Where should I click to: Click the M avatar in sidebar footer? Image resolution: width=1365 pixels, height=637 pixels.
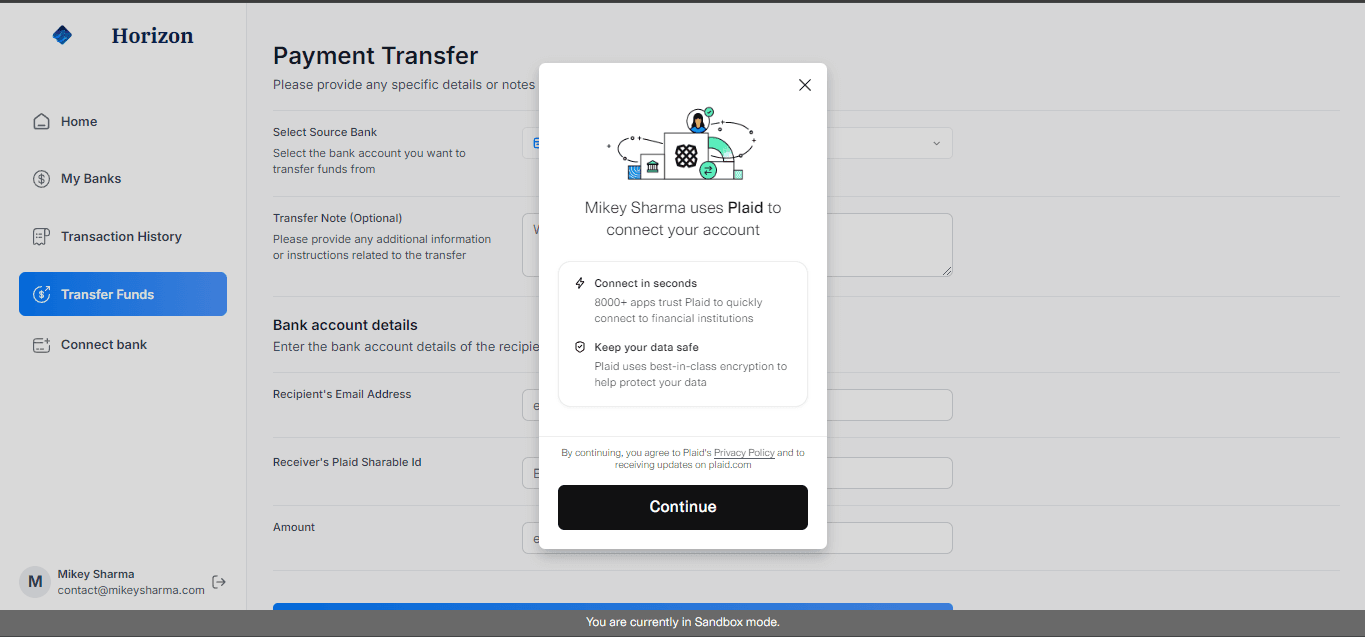point(35,582)
